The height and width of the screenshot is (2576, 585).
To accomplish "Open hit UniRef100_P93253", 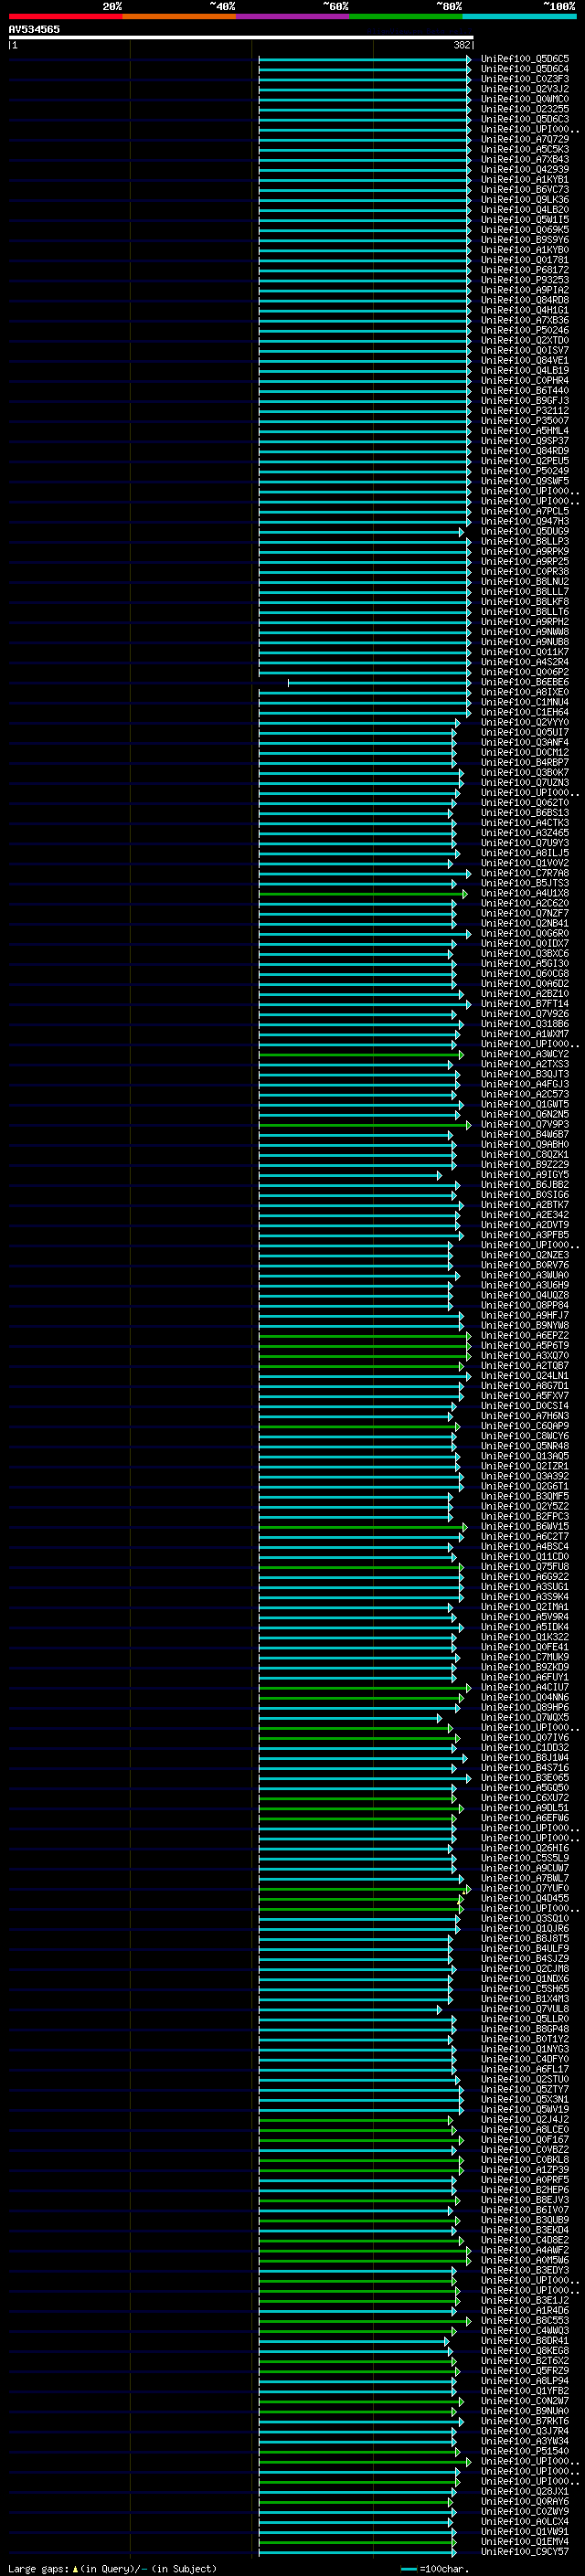I will pyautogui.click(x=525, y=280).
